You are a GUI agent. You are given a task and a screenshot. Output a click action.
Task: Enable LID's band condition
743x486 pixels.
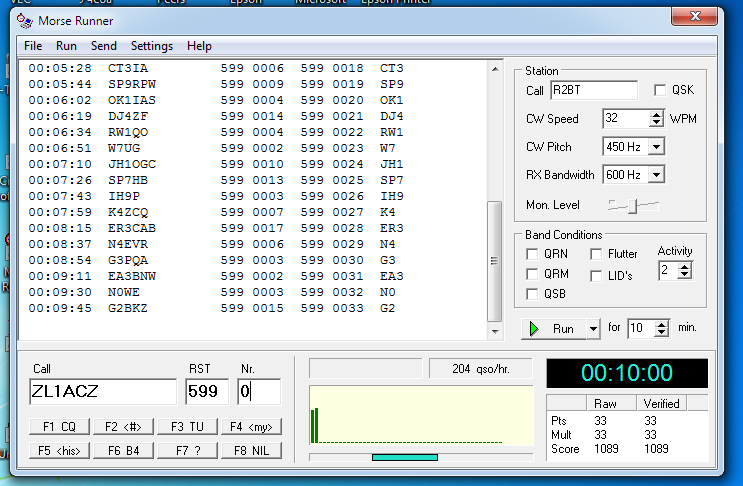596,274
